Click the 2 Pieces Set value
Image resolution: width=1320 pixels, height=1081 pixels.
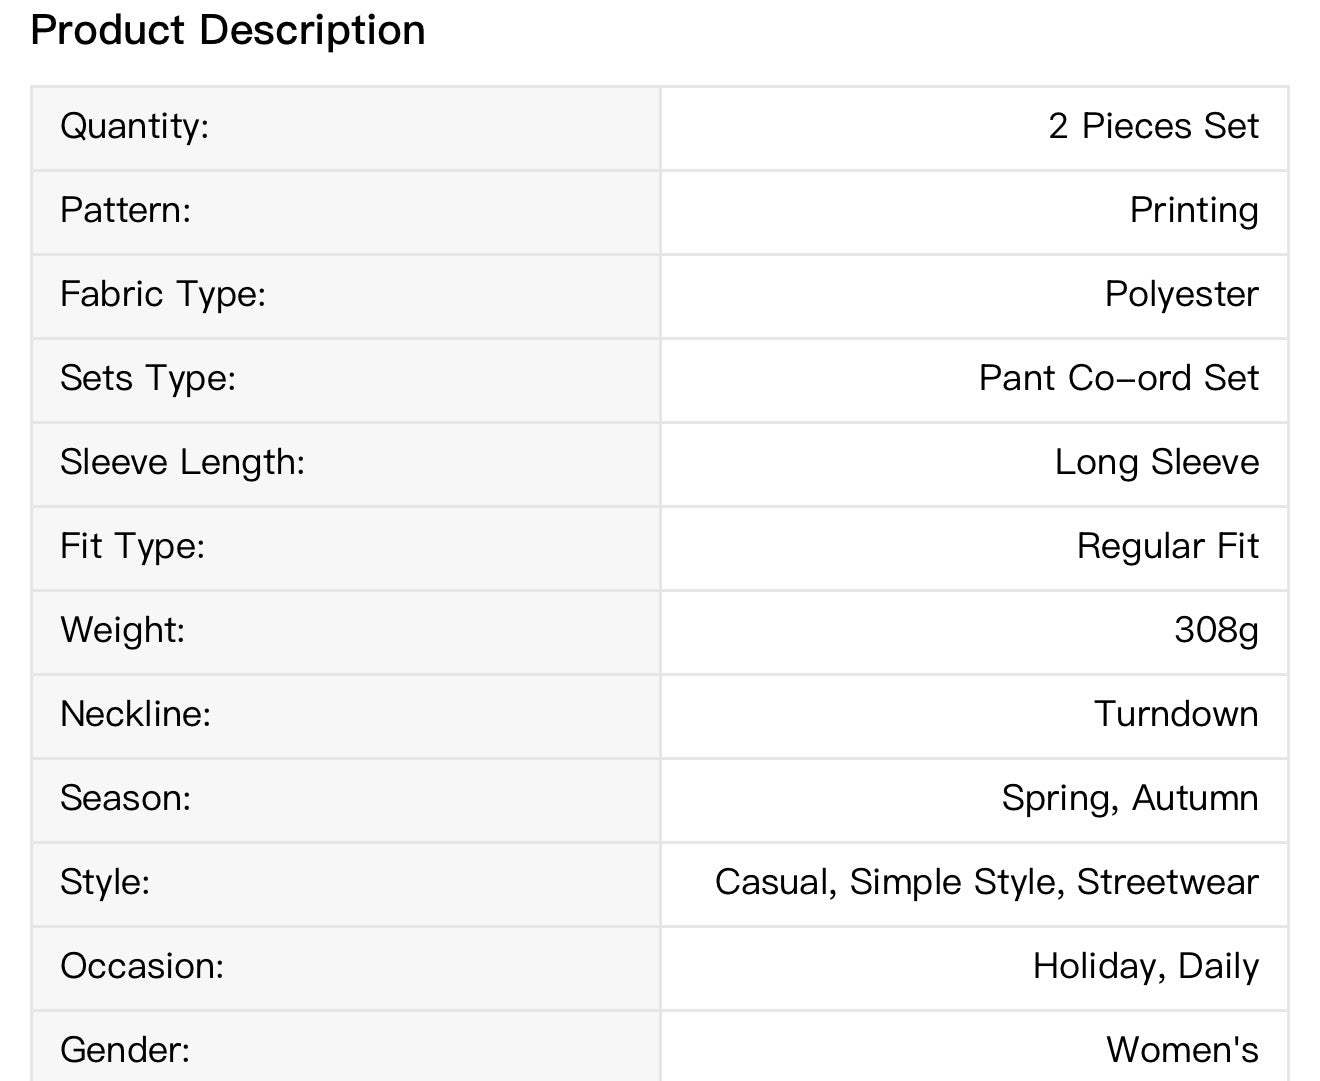[x=1153, y=126]
